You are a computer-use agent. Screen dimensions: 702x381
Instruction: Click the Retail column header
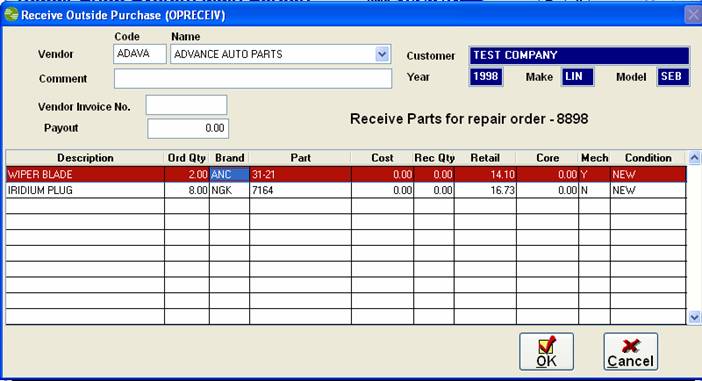coord(485,158)
